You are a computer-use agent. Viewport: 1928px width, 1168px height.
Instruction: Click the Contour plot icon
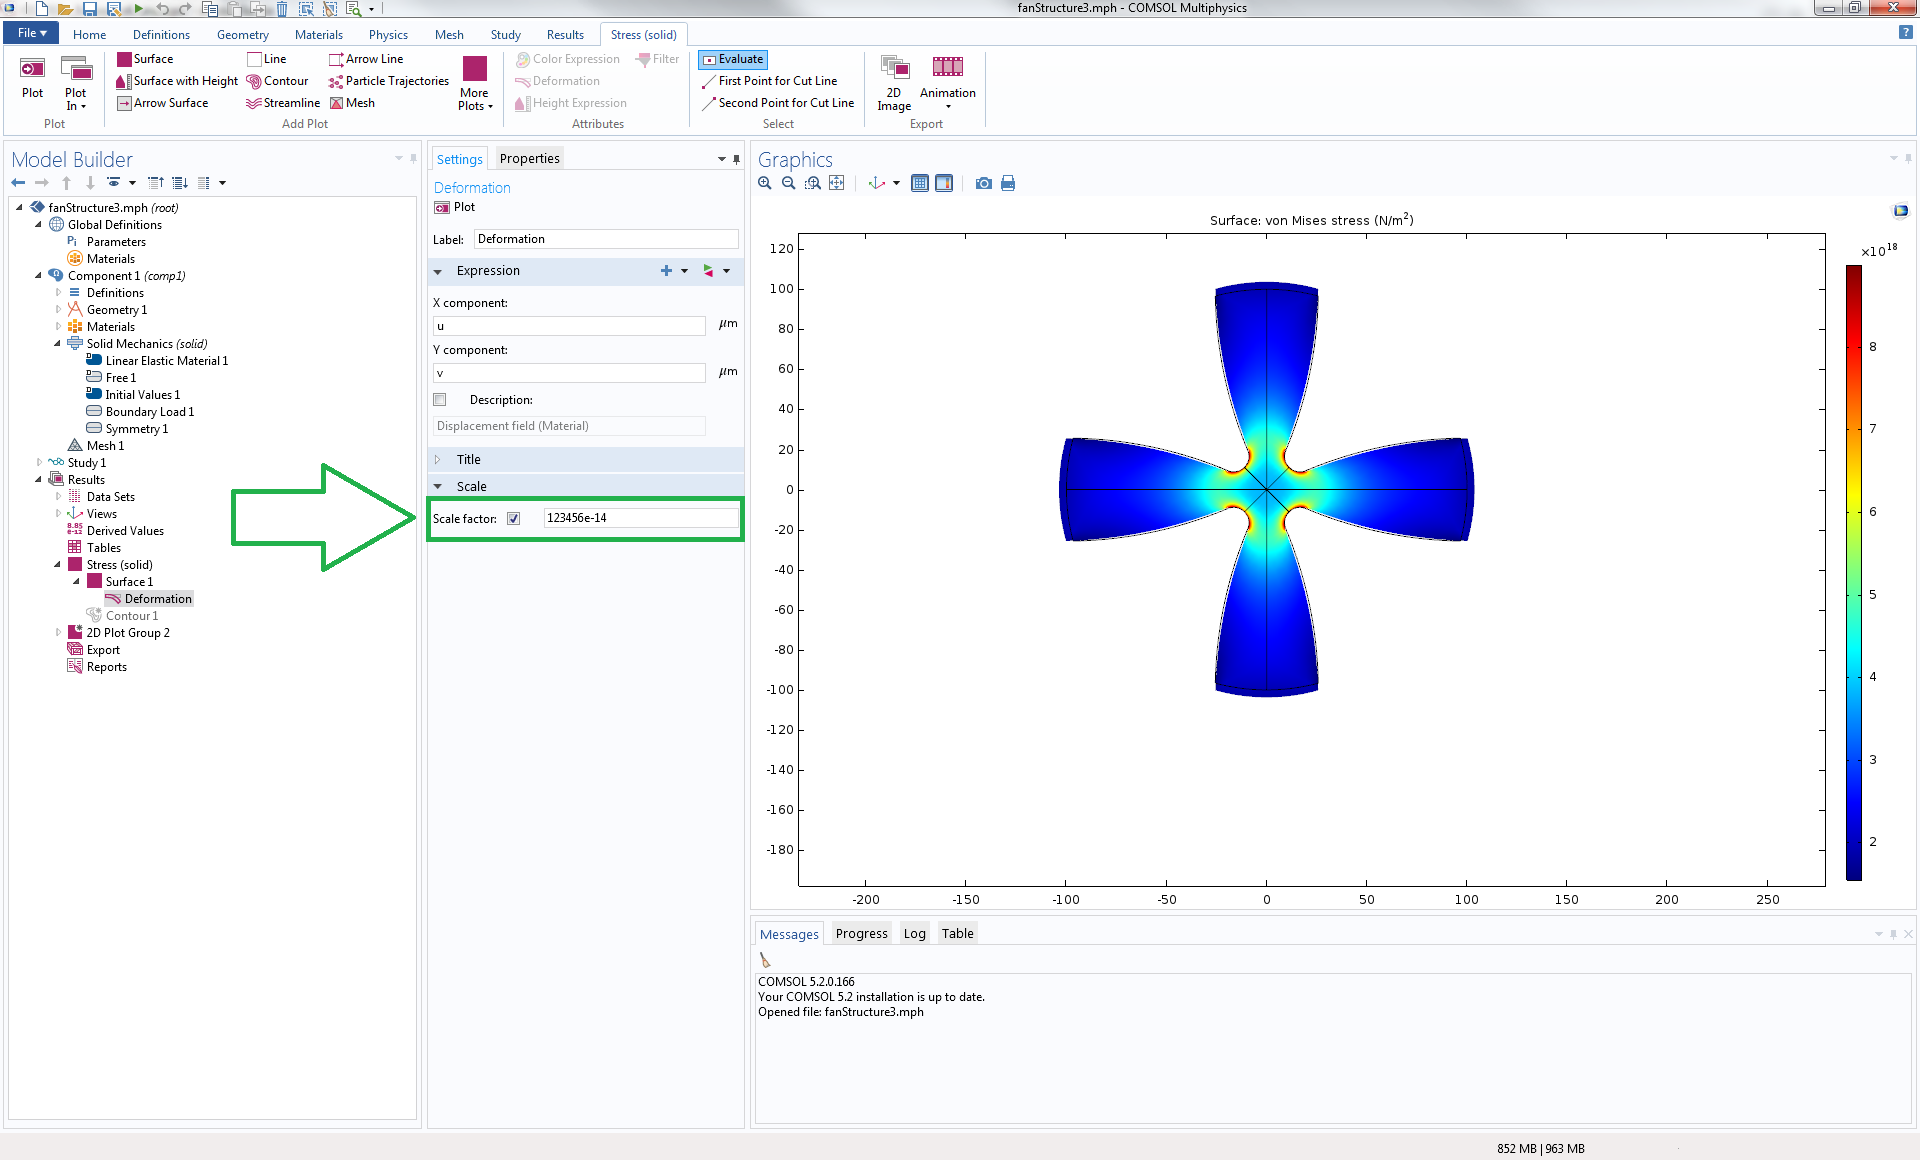[254, 81]
